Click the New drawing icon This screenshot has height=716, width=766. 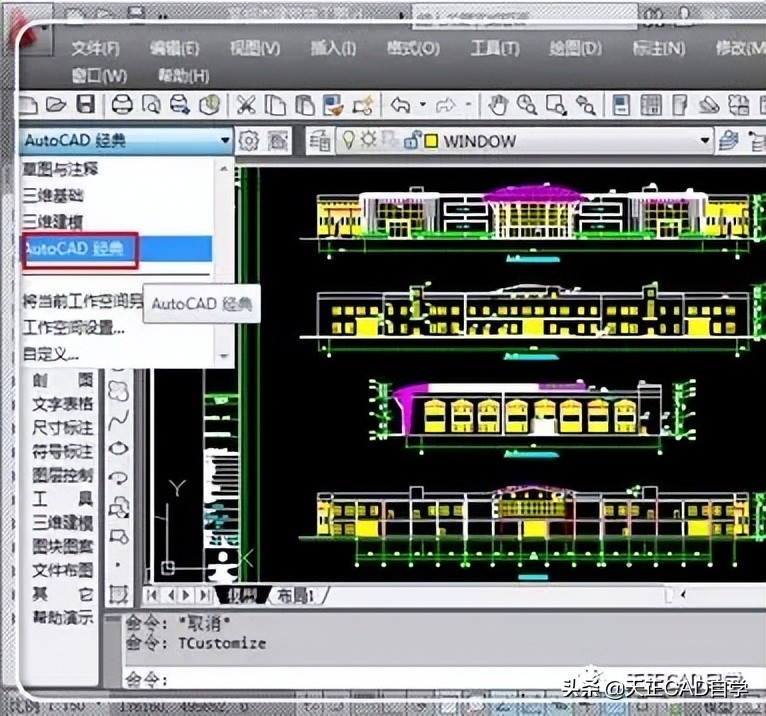[28, 105]
